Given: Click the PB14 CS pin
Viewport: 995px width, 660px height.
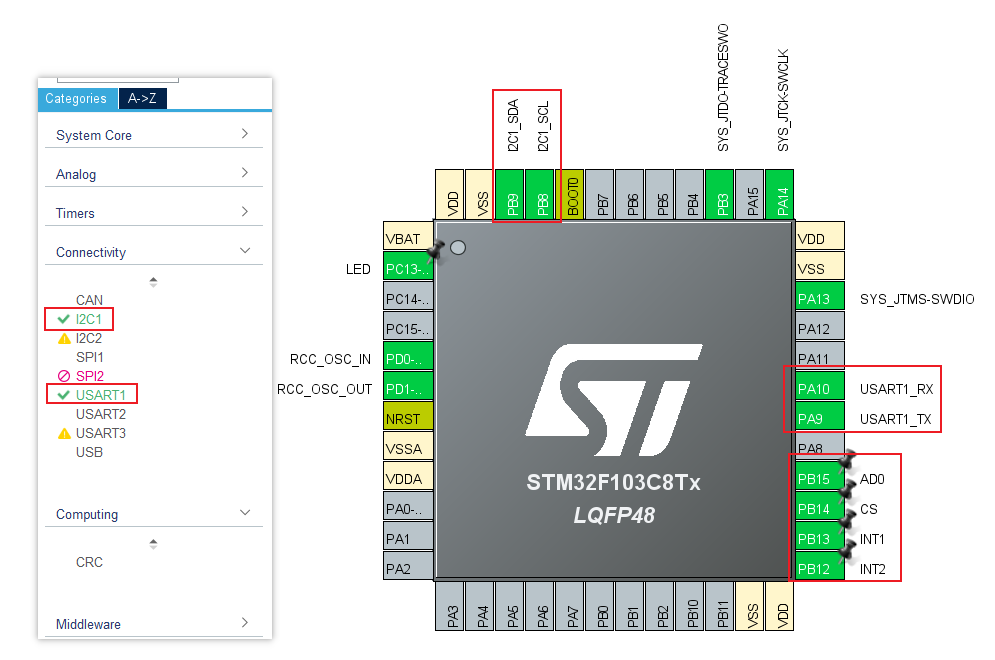Looking at the screenshot, I should tap(820, 505).
